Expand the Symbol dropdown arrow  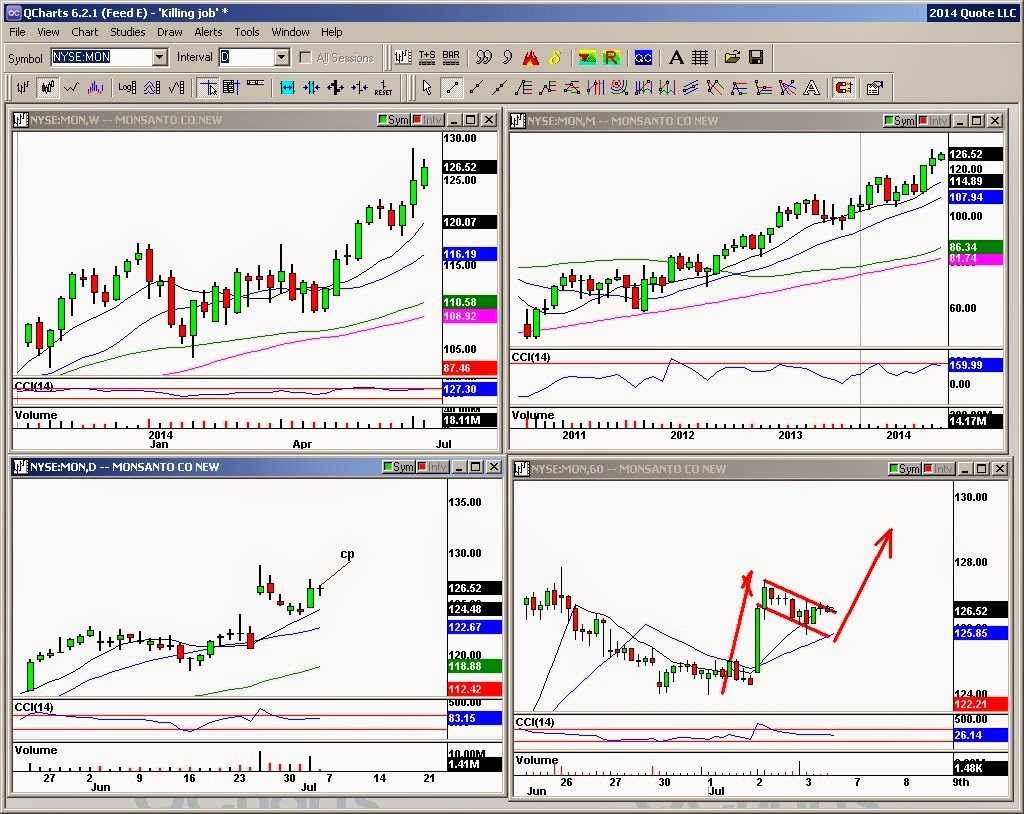tap(160, 57)
